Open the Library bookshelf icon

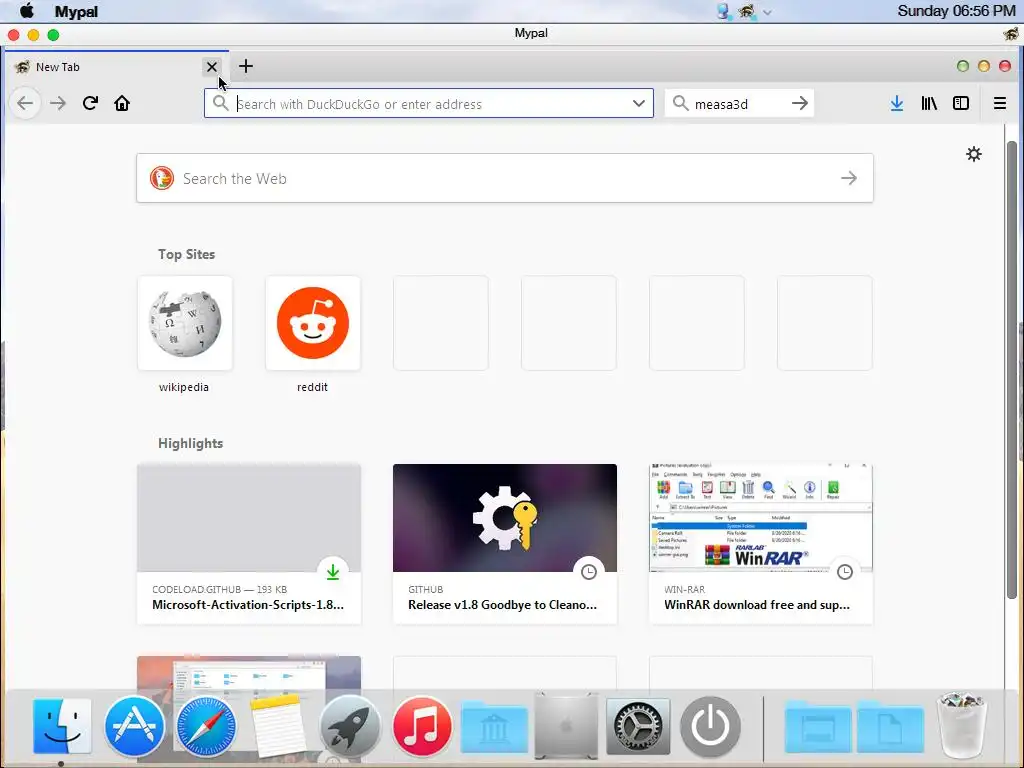[929, 103]
